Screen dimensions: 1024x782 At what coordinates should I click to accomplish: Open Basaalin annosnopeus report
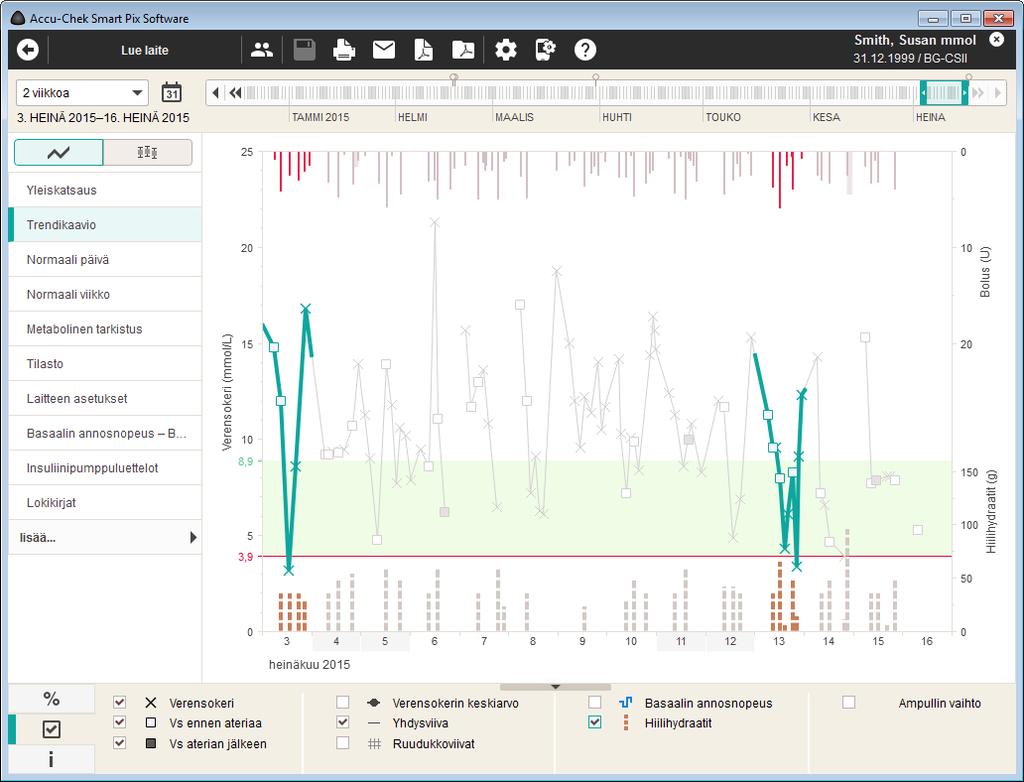point(104,433)
